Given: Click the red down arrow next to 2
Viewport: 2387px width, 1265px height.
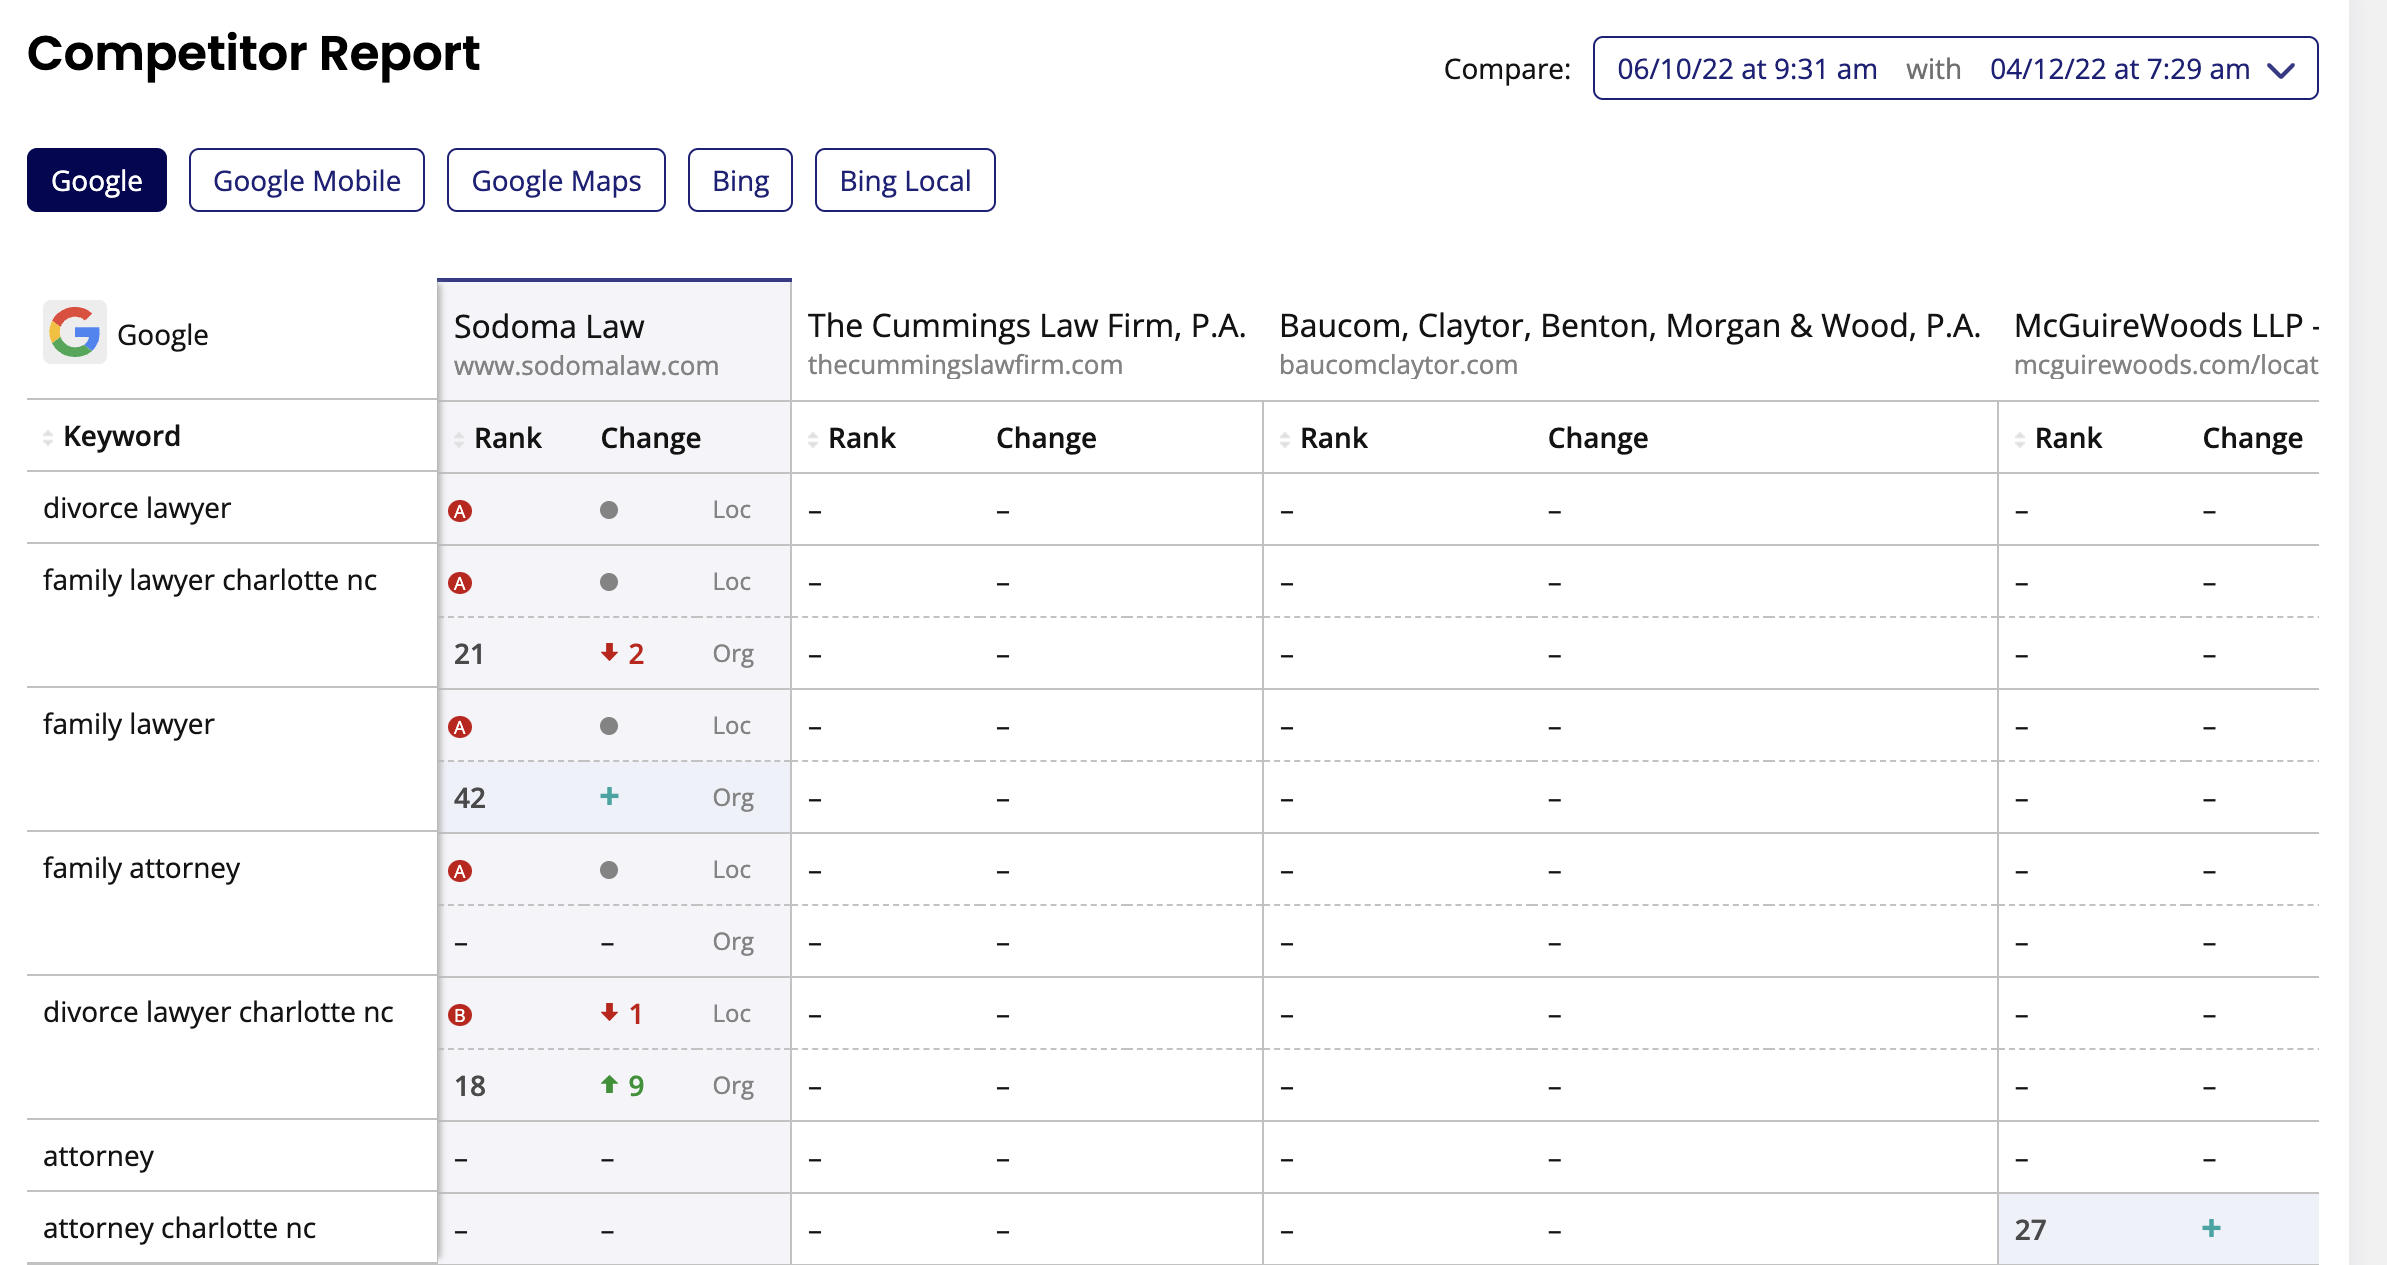Looking at the screenshot, I should 609,653.
